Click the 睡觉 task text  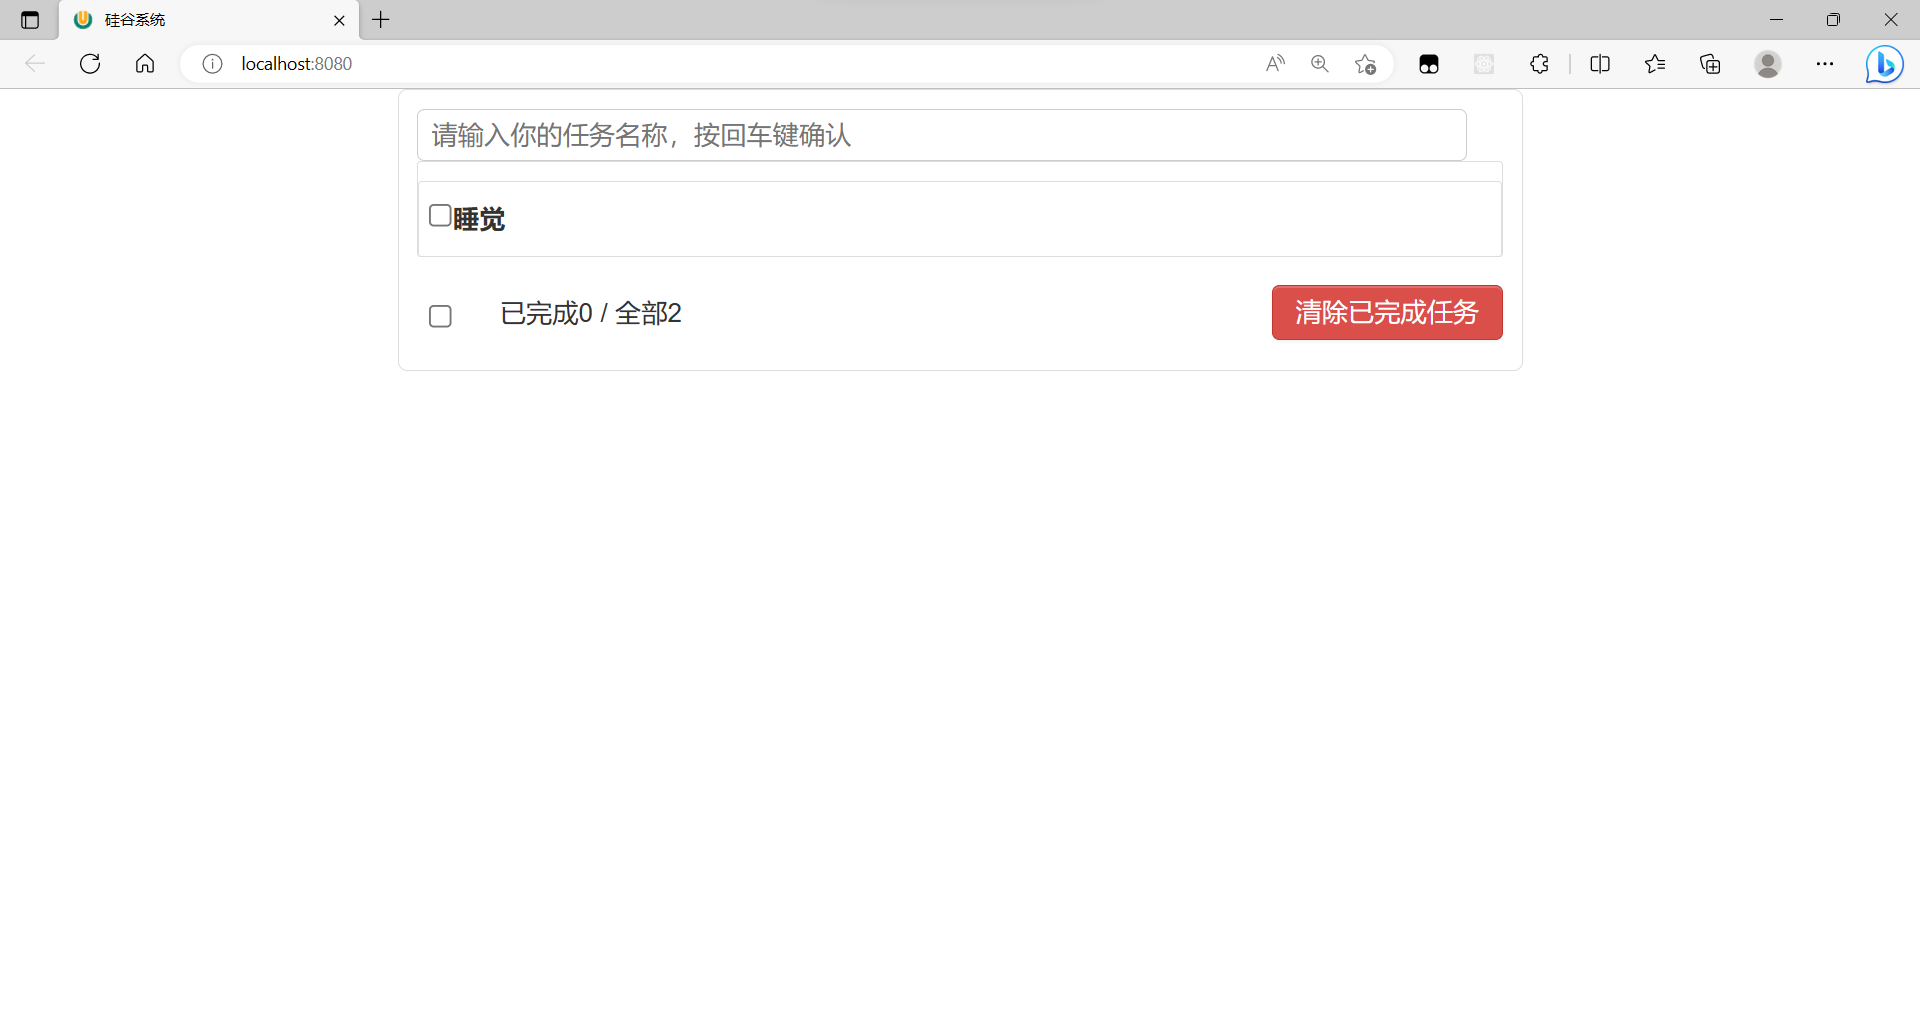pyautogui.click(x=479, y=219)
